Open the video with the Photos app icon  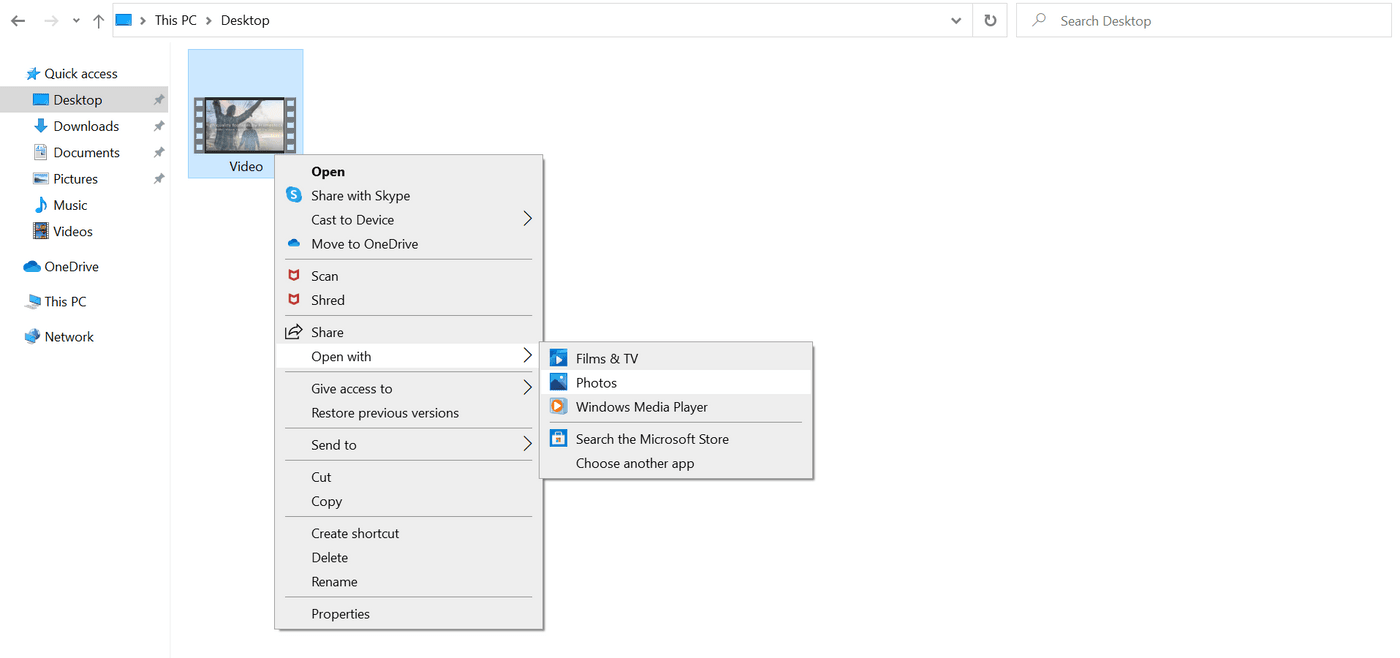(560, 382)
